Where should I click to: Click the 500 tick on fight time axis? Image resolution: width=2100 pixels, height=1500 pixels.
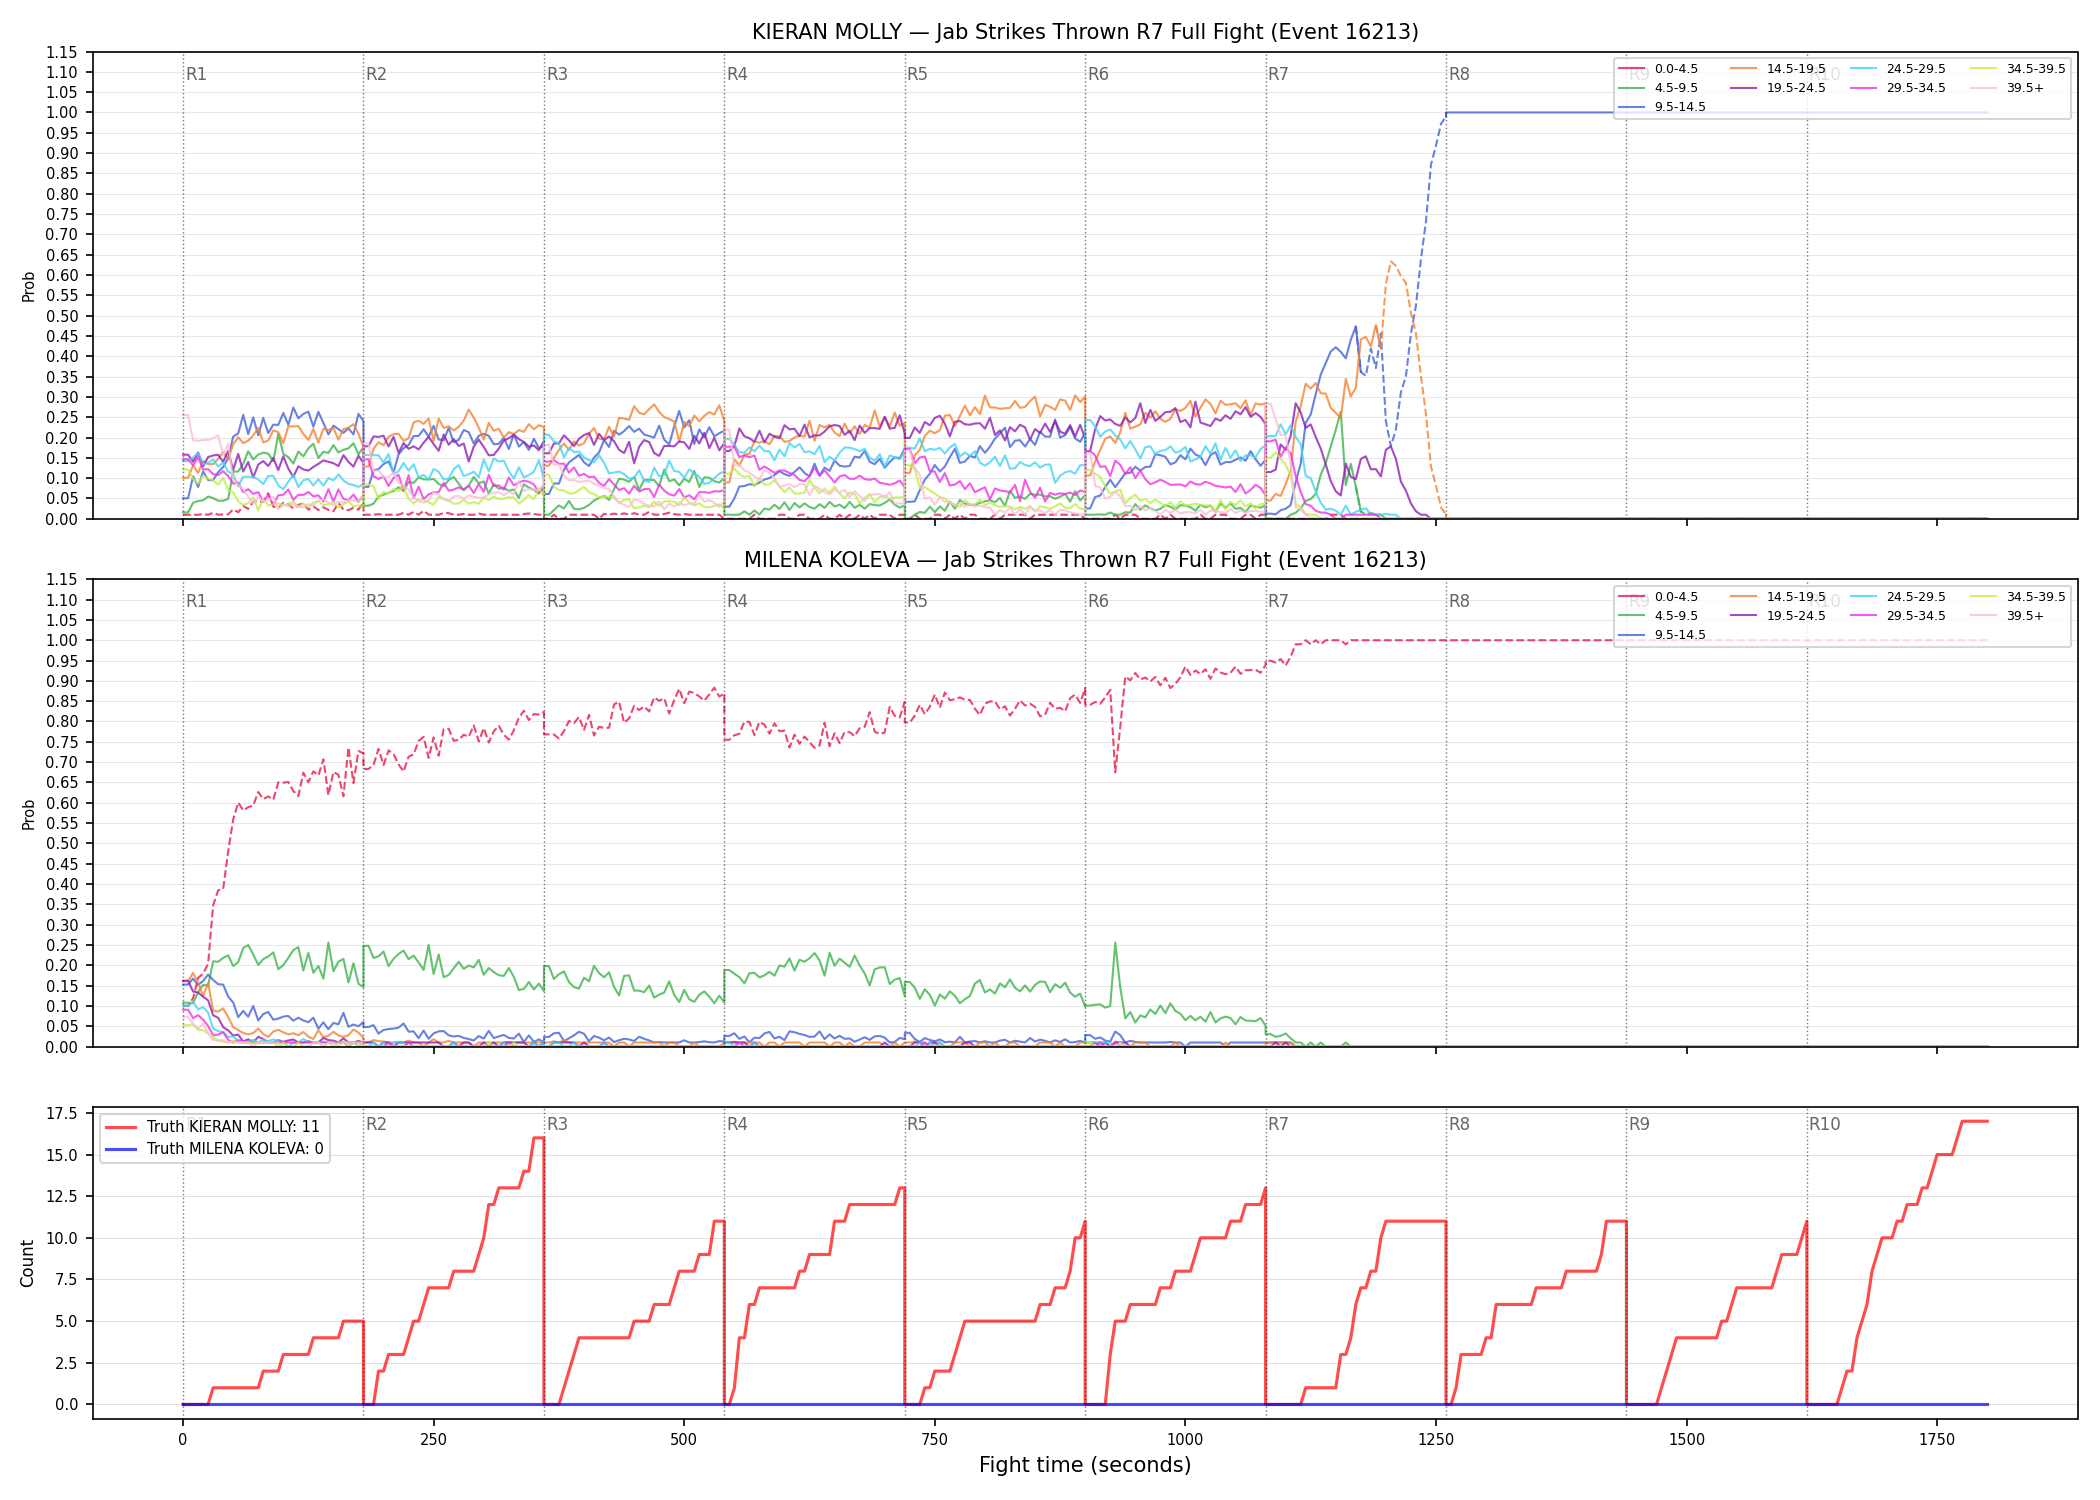click(x=684, y=1440)
